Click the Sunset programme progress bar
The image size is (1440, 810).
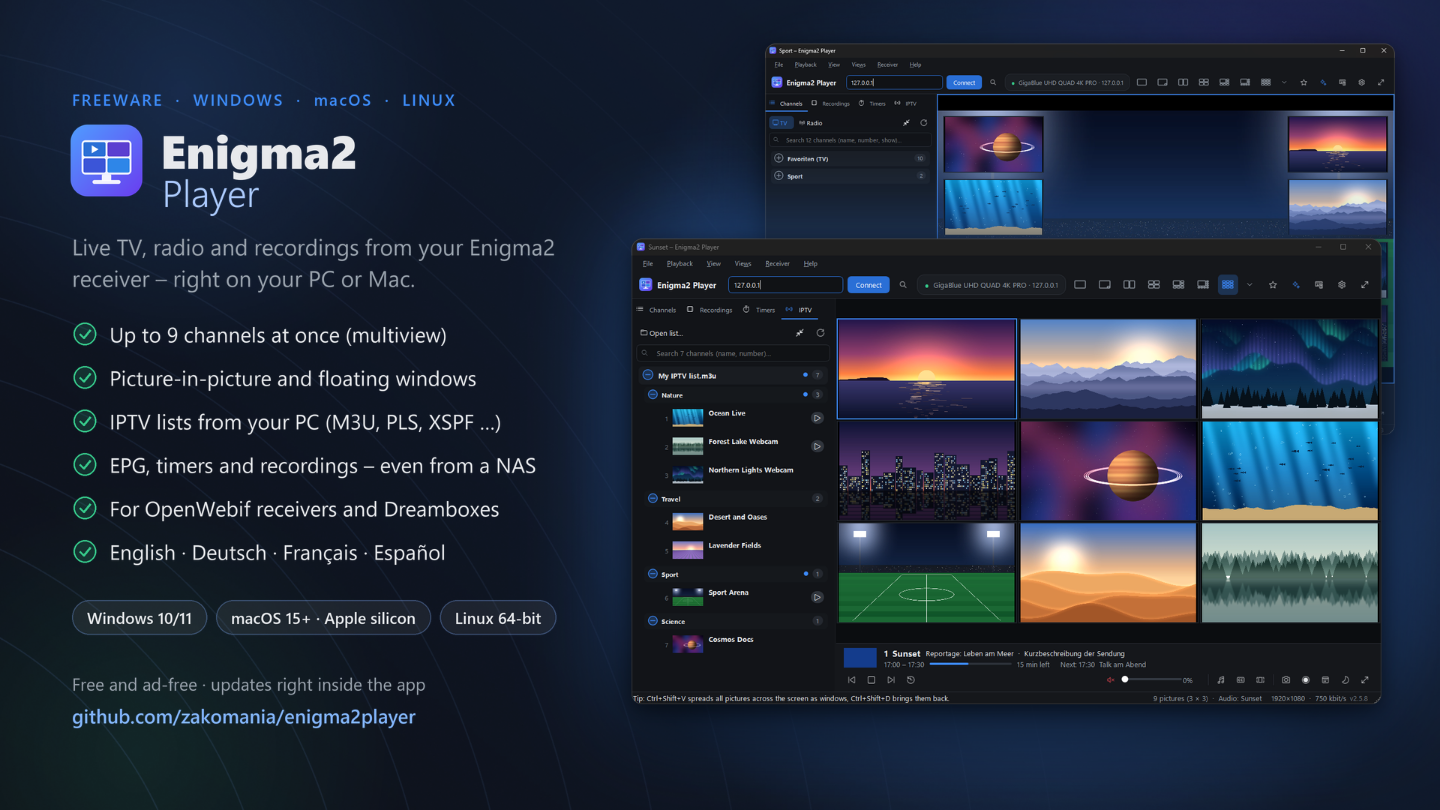(x=970, y=664)
